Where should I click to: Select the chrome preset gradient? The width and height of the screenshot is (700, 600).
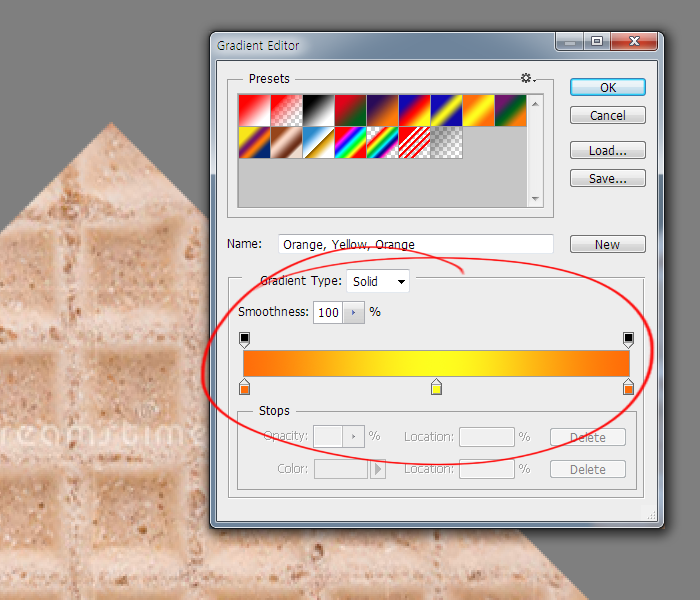[319, 142]
